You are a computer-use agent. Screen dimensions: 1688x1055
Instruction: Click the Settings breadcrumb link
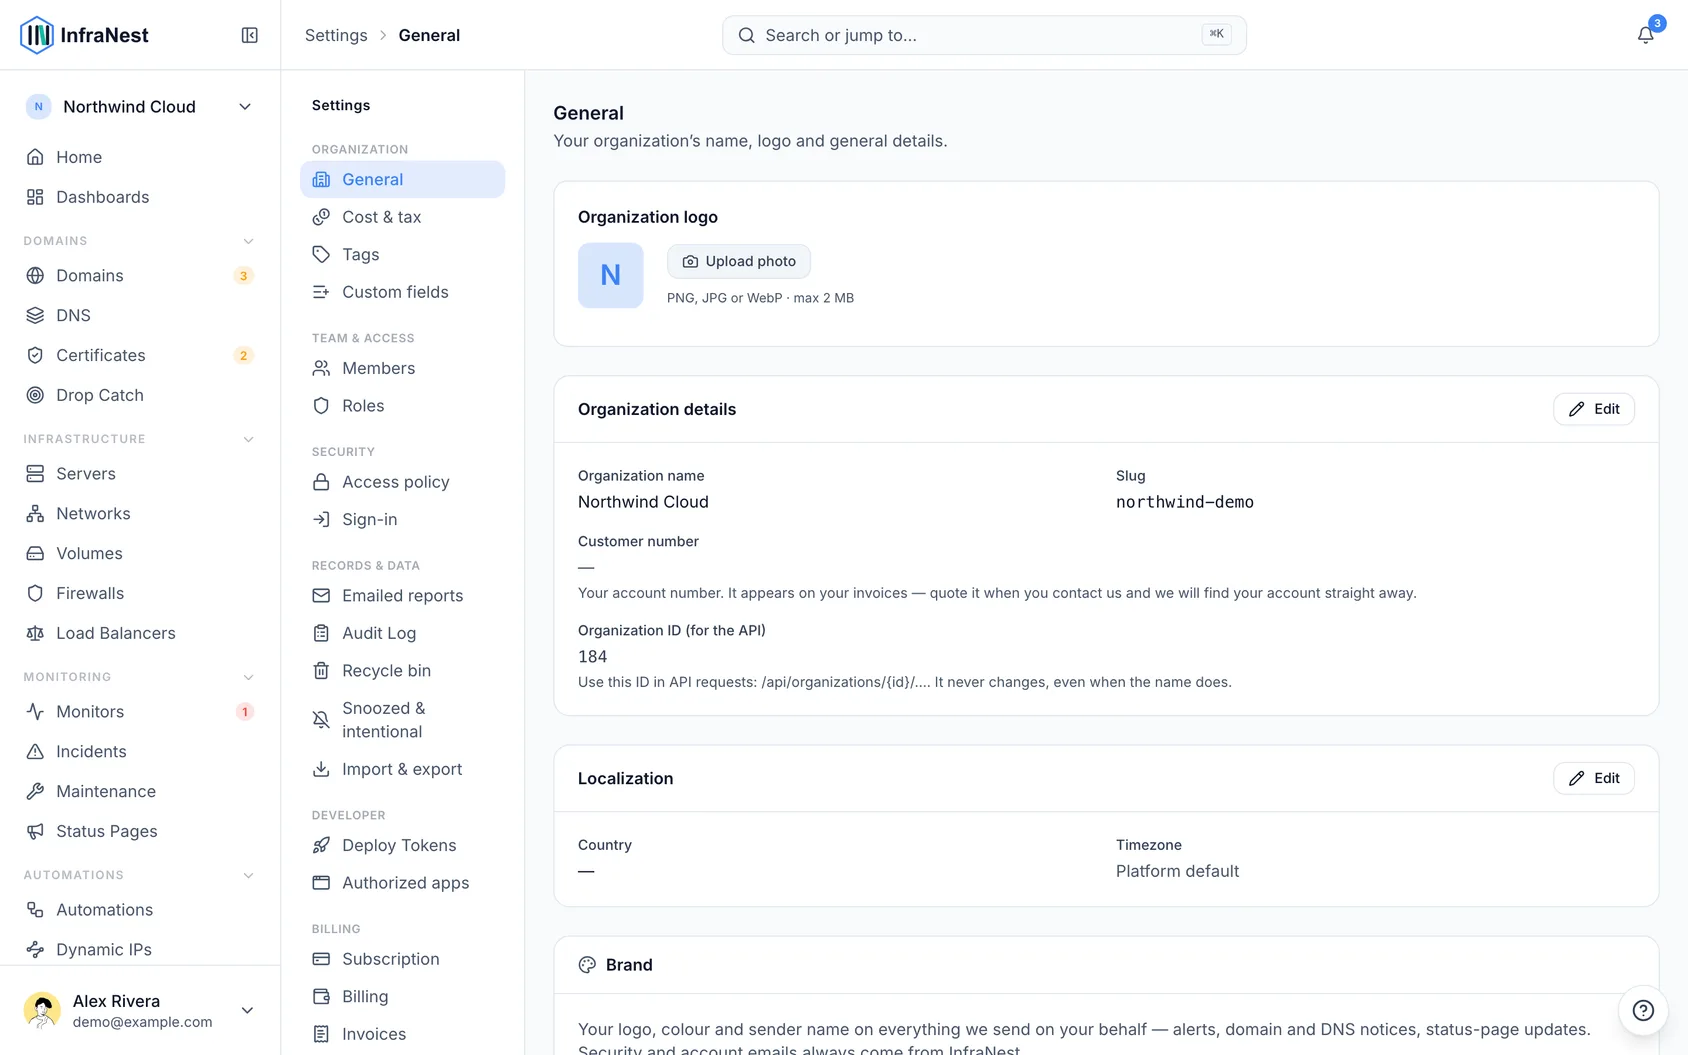pos(336,35)
